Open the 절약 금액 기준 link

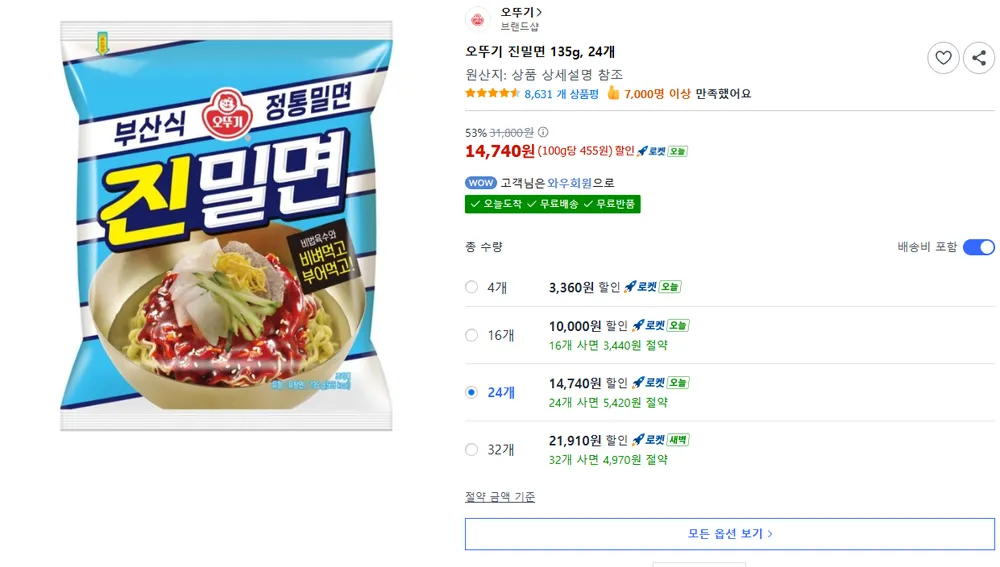[x=500, y=497]
